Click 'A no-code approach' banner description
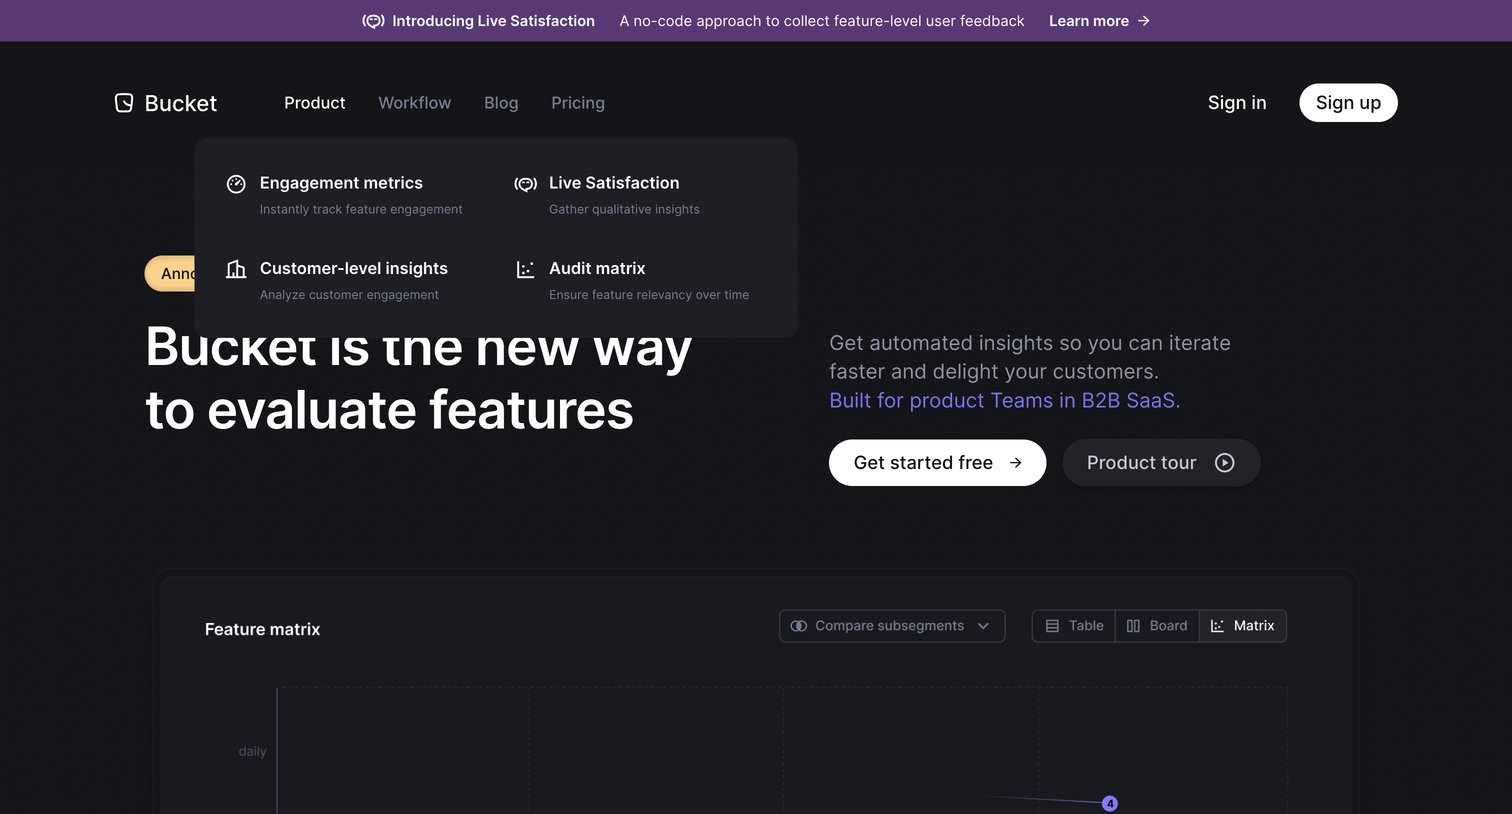This screenshot has width=1512, height=814. [822, 21]
